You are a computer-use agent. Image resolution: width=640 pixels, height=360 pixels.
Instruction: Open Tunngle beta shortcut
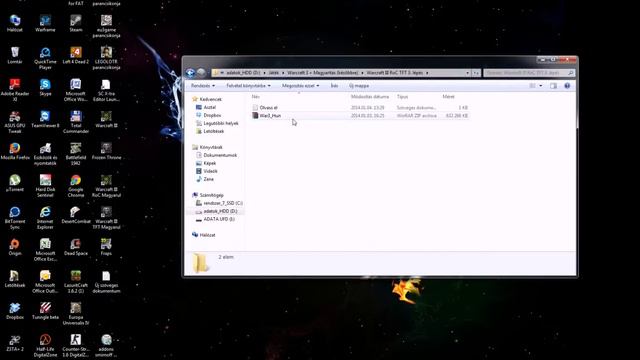[45, 311]
